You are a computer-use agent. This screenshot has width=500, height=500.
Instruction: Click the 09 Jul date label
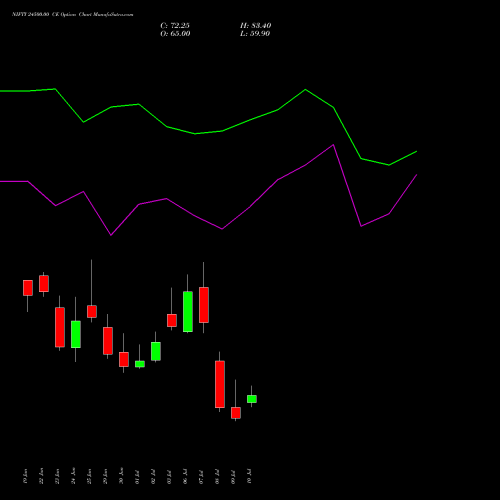[x=233, y=477]
